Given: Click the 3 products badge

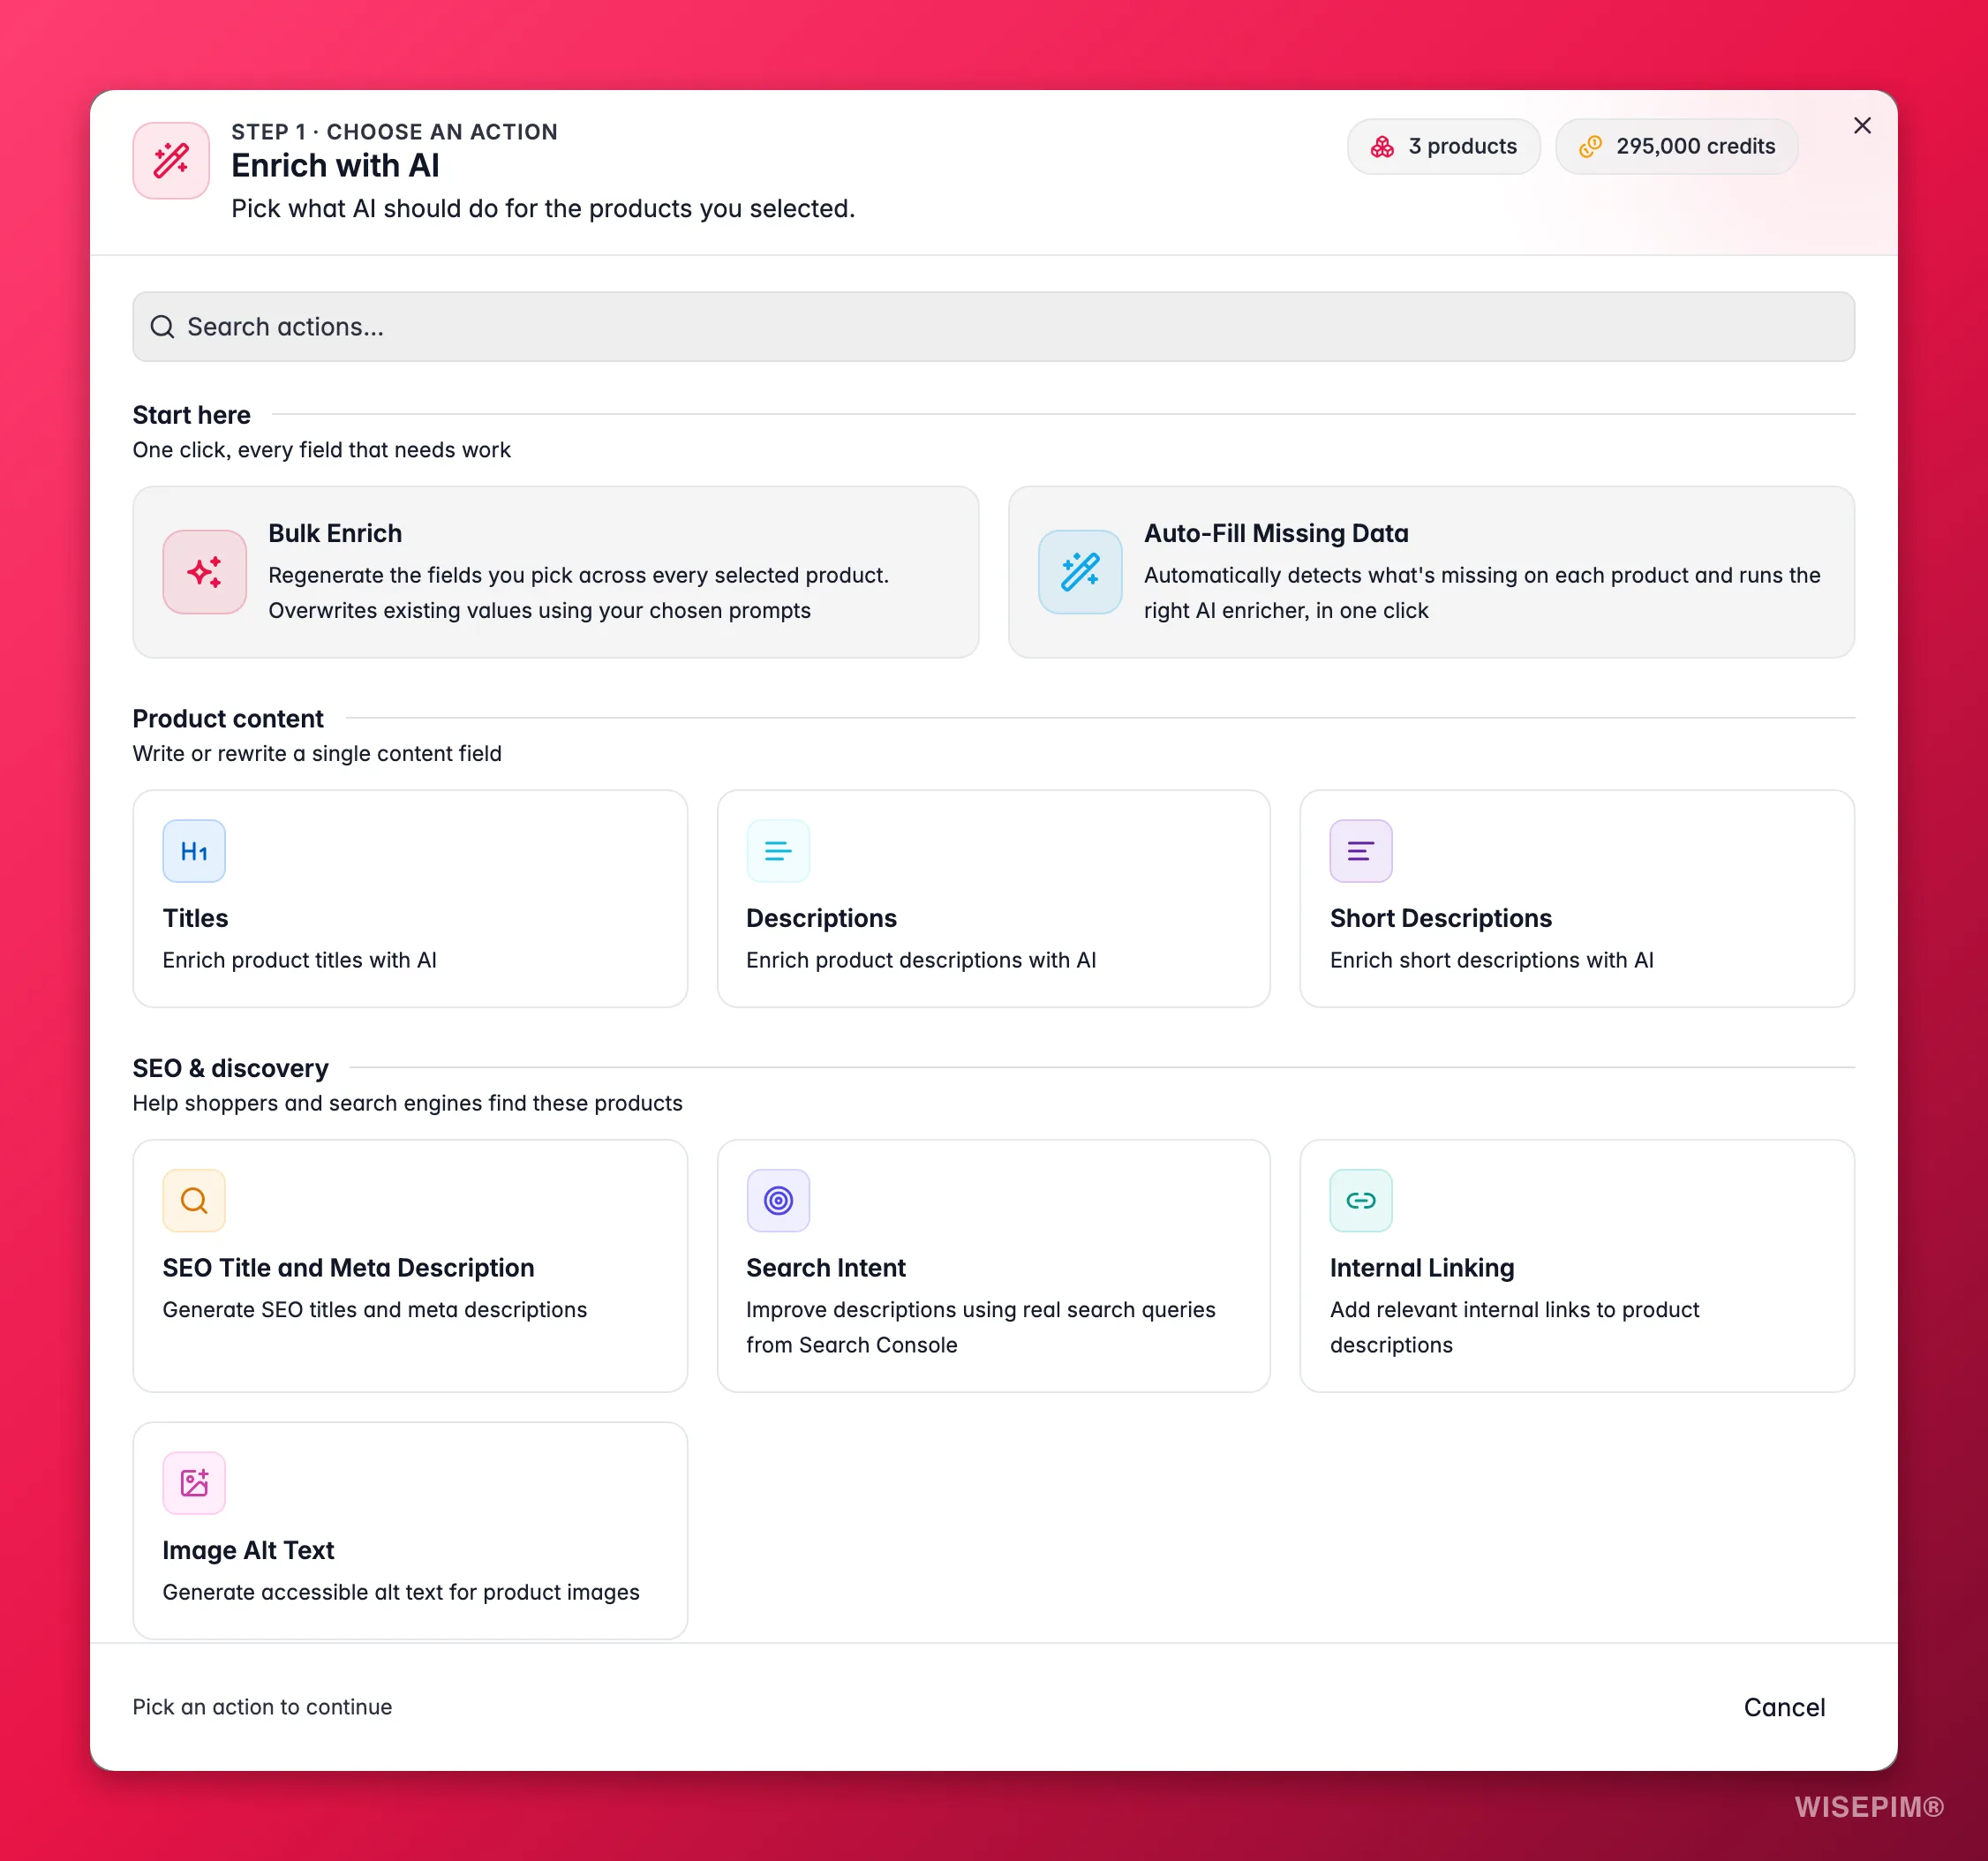Looking at the screenshot, I should [1443, 147].
